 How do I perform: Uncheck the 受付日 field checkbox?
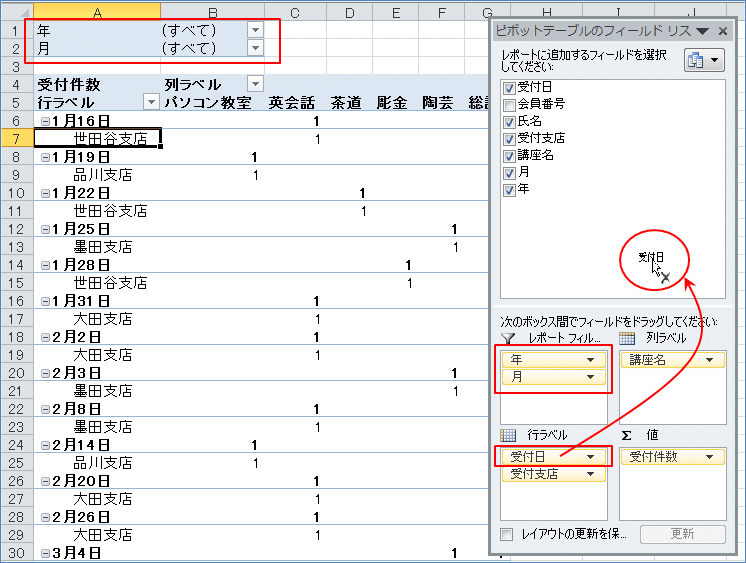509,88
